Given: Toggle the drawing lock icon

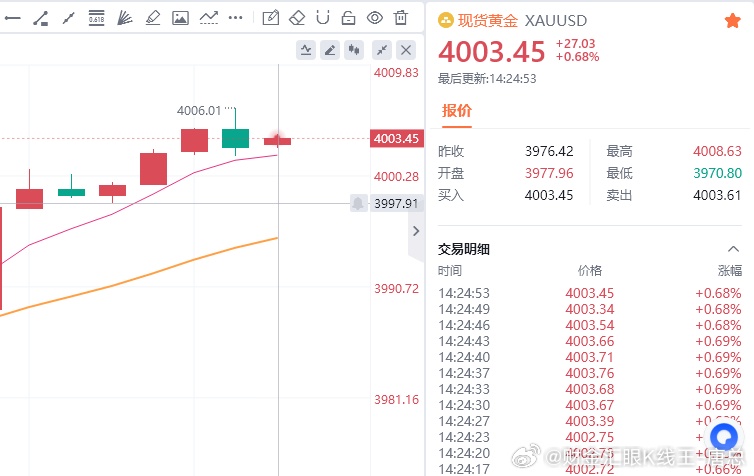Looking at the screenshot, I should coord(349,18).
